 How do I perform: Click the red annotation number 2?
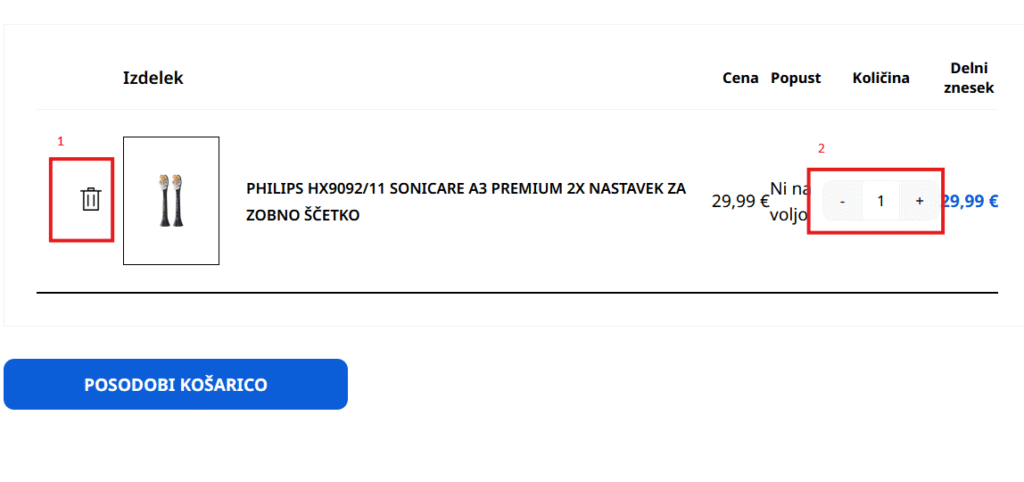[x=822, y=149]
